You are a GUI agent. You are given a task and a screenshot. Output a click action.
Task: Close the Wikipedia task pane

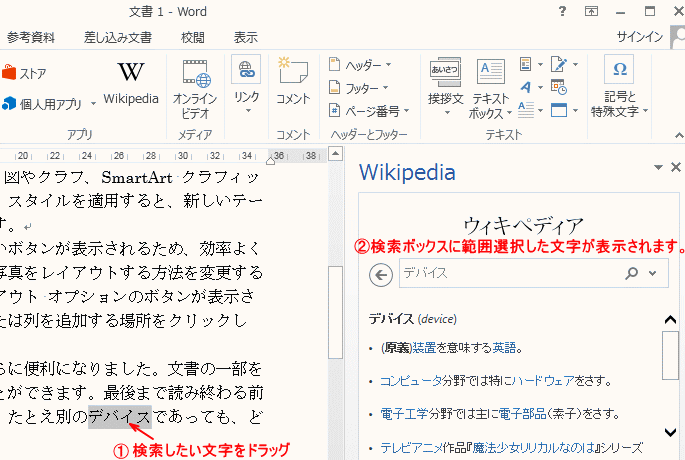pos(676,167)
